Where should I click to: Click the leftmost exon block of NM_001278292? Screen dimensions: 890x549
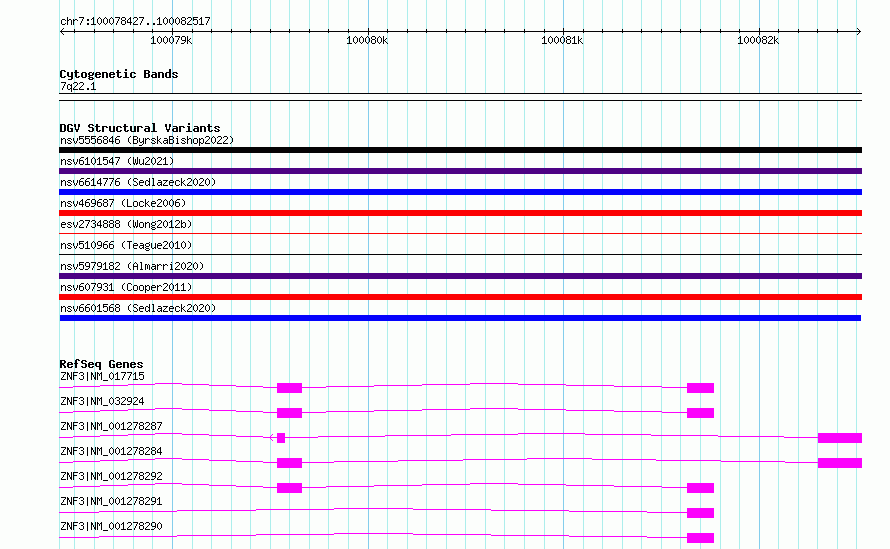tap(289, 488)
